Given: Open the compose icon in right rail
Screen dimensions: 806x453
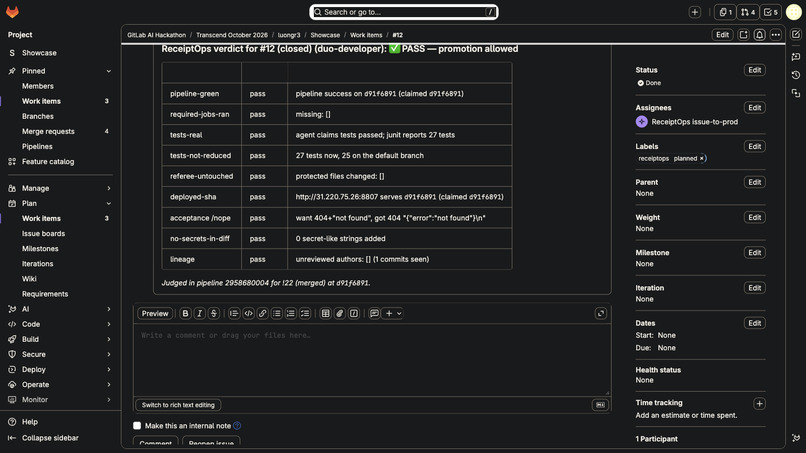Looking at the screenshot, I should click(x=796, y=34).
